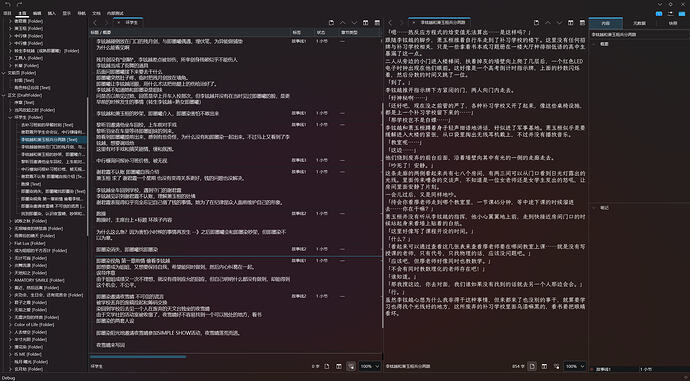Image resolution: width=690 pixels, height=381 pixels.
Task: Switch to 元数据 tab in inspector
Action: tap(639, 23)
